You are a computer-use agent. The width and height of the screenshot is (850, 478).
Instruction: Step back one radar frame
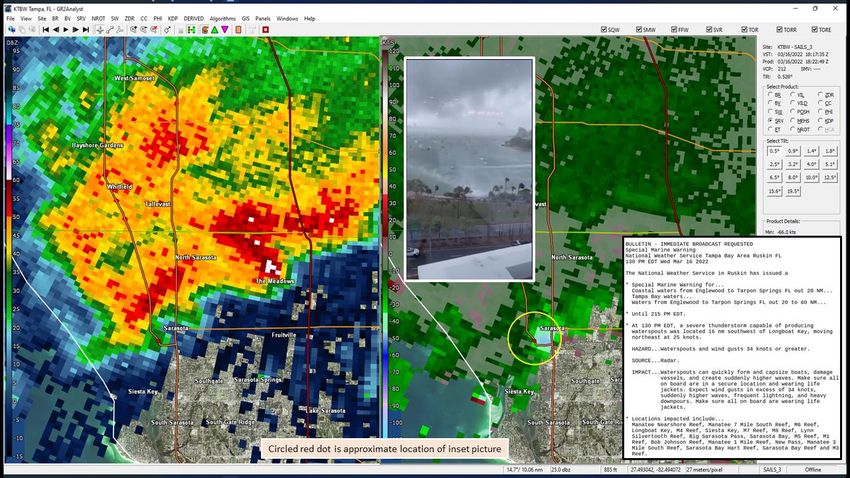point(56,29)
